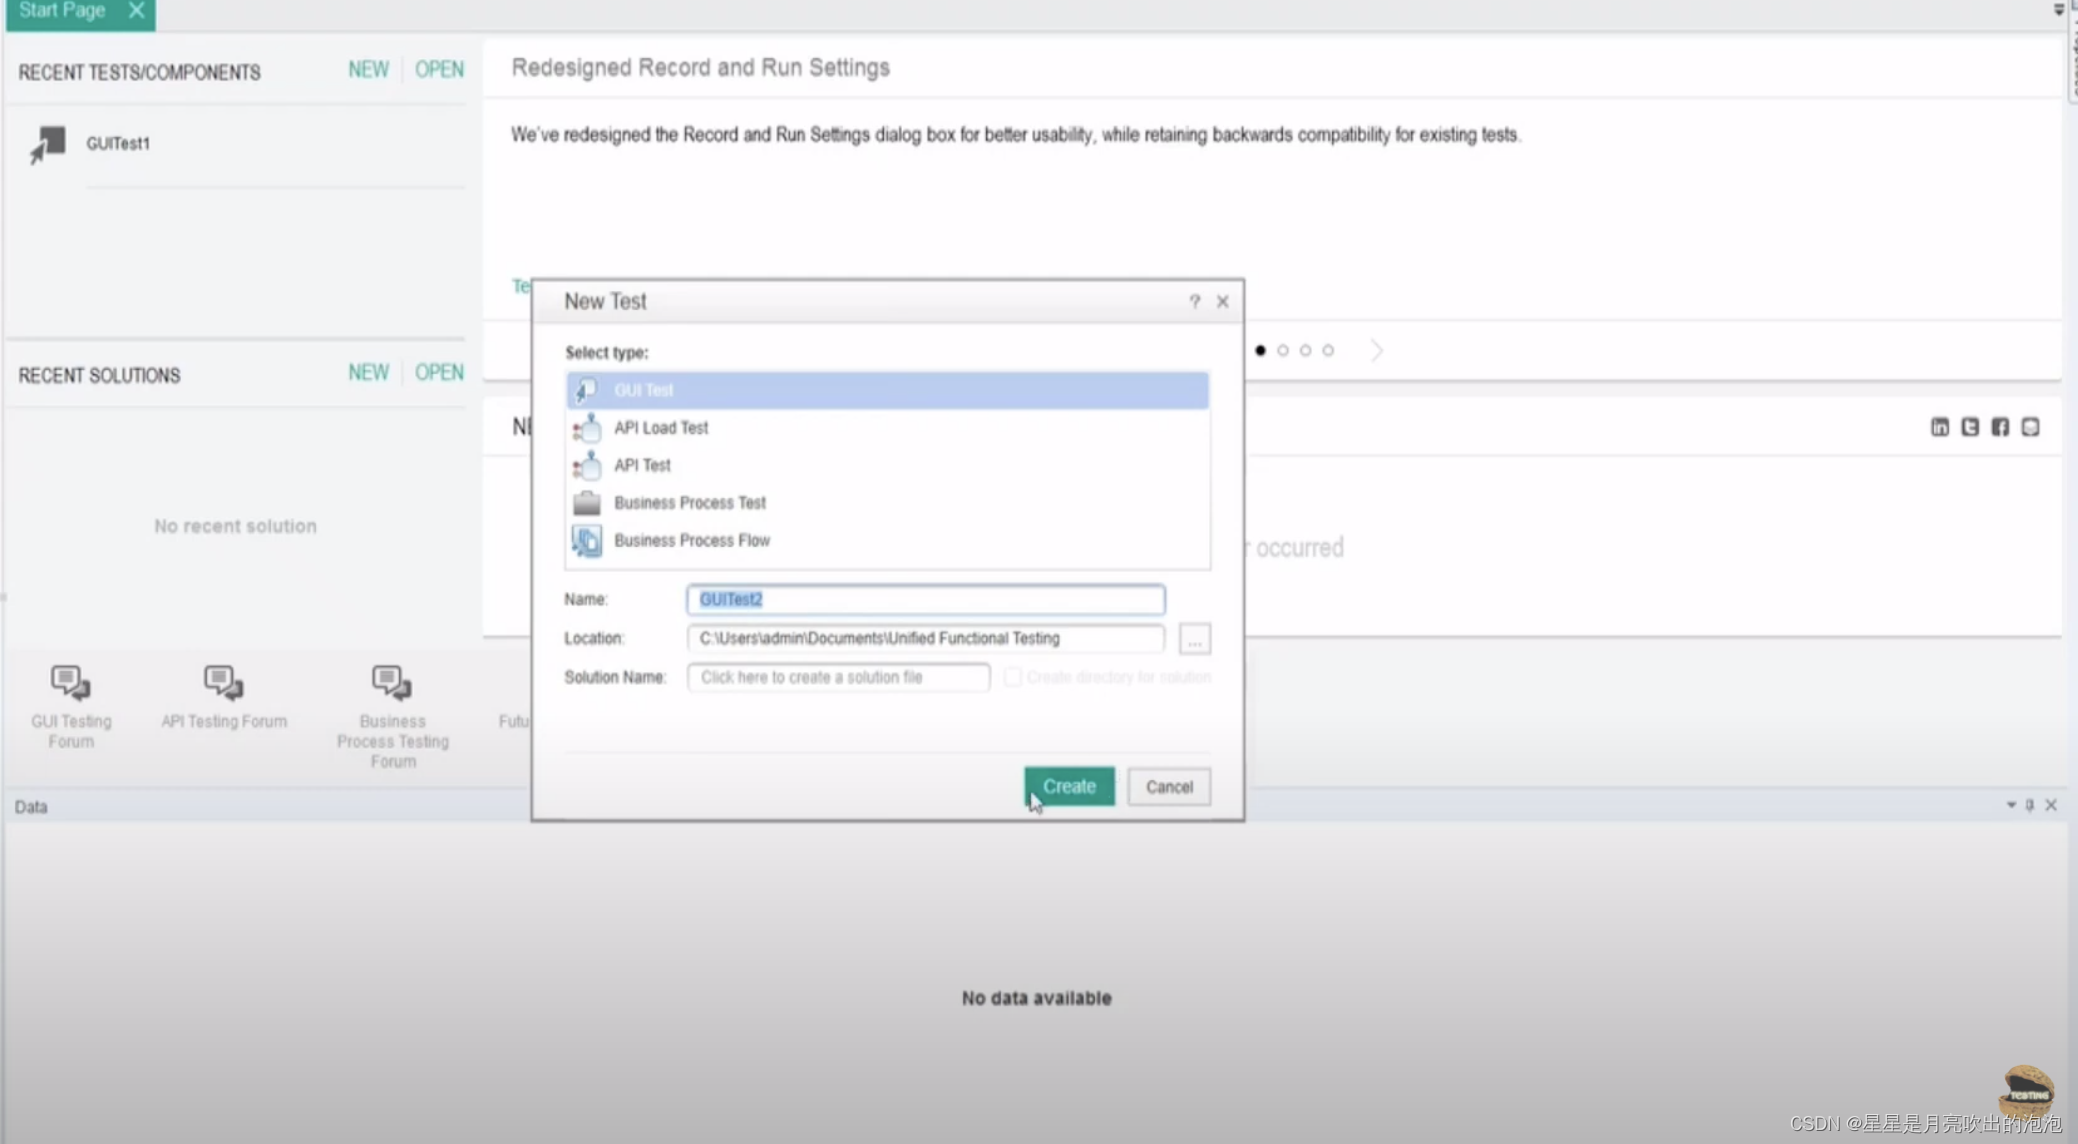Select the API Test icon

[587, 466]
